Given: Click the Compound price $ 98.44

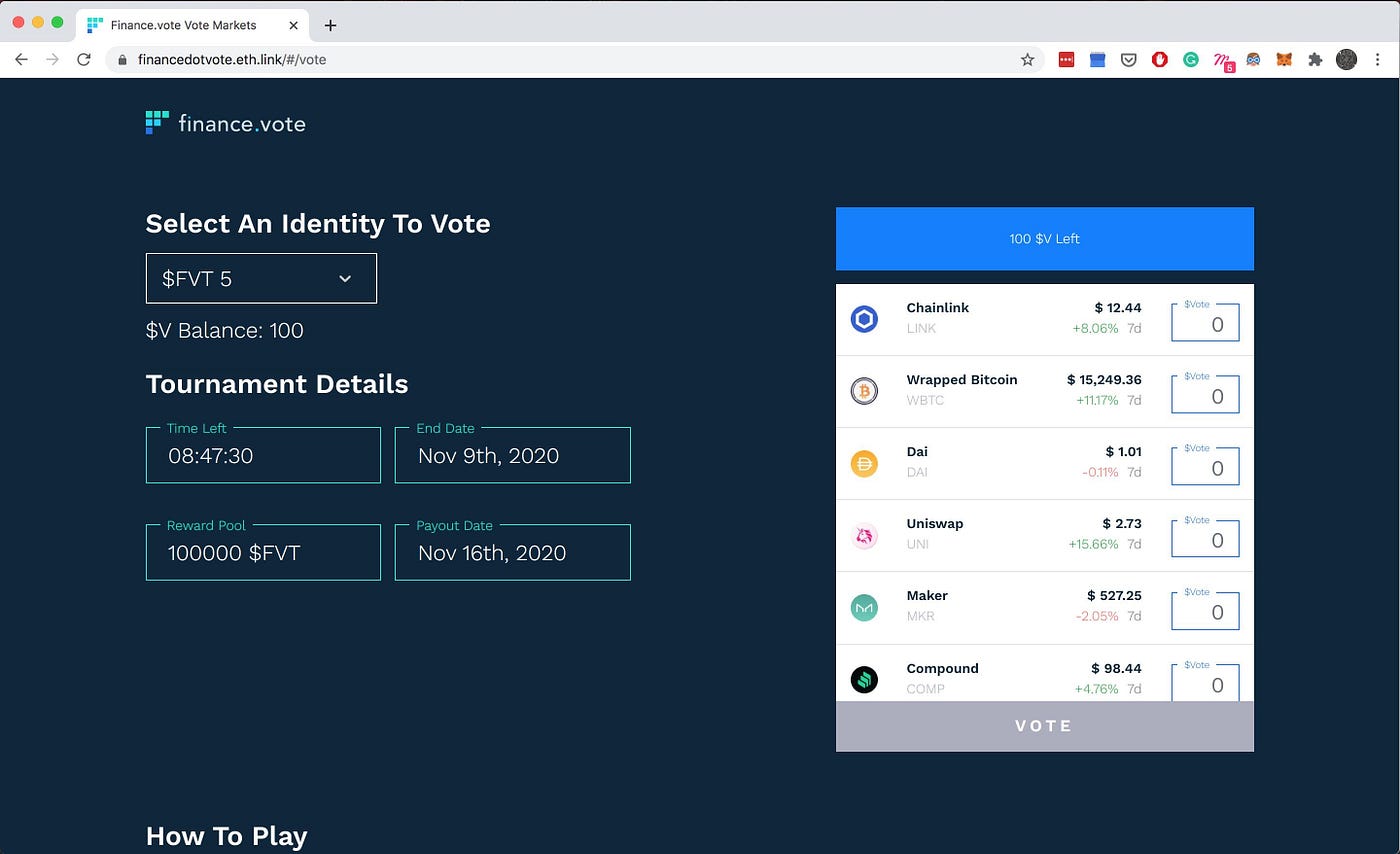Looking at the screenshot, I should [1116, 668].
